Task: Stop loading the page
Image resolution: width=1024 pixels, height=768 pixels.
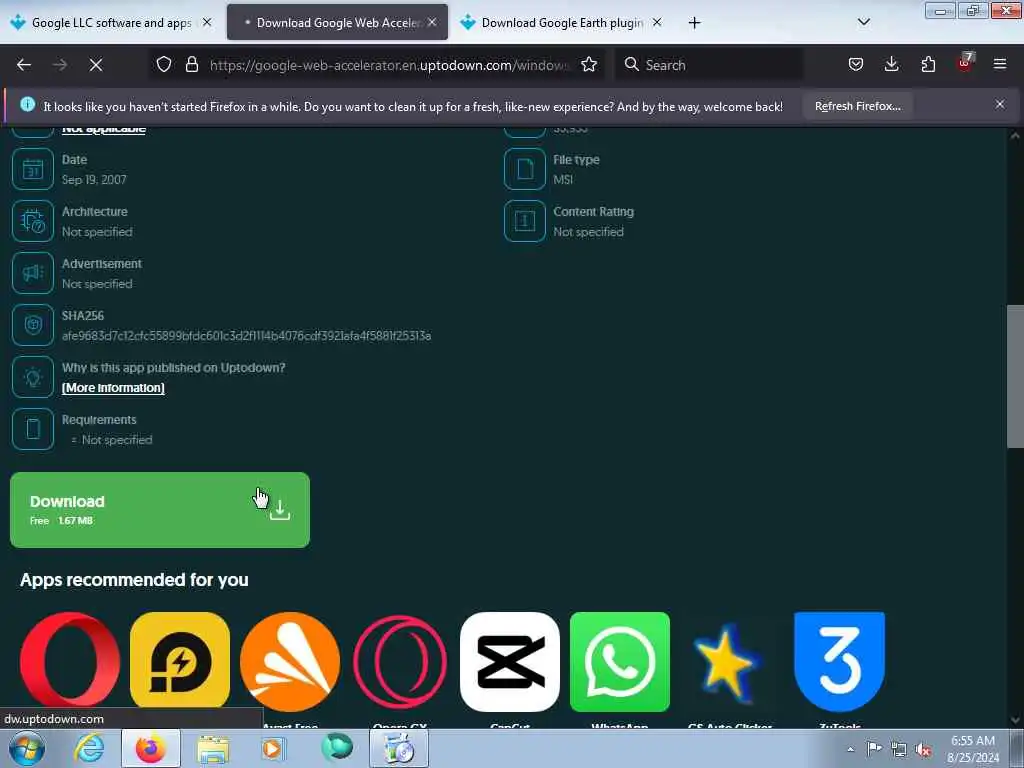Action: [96, 65]
